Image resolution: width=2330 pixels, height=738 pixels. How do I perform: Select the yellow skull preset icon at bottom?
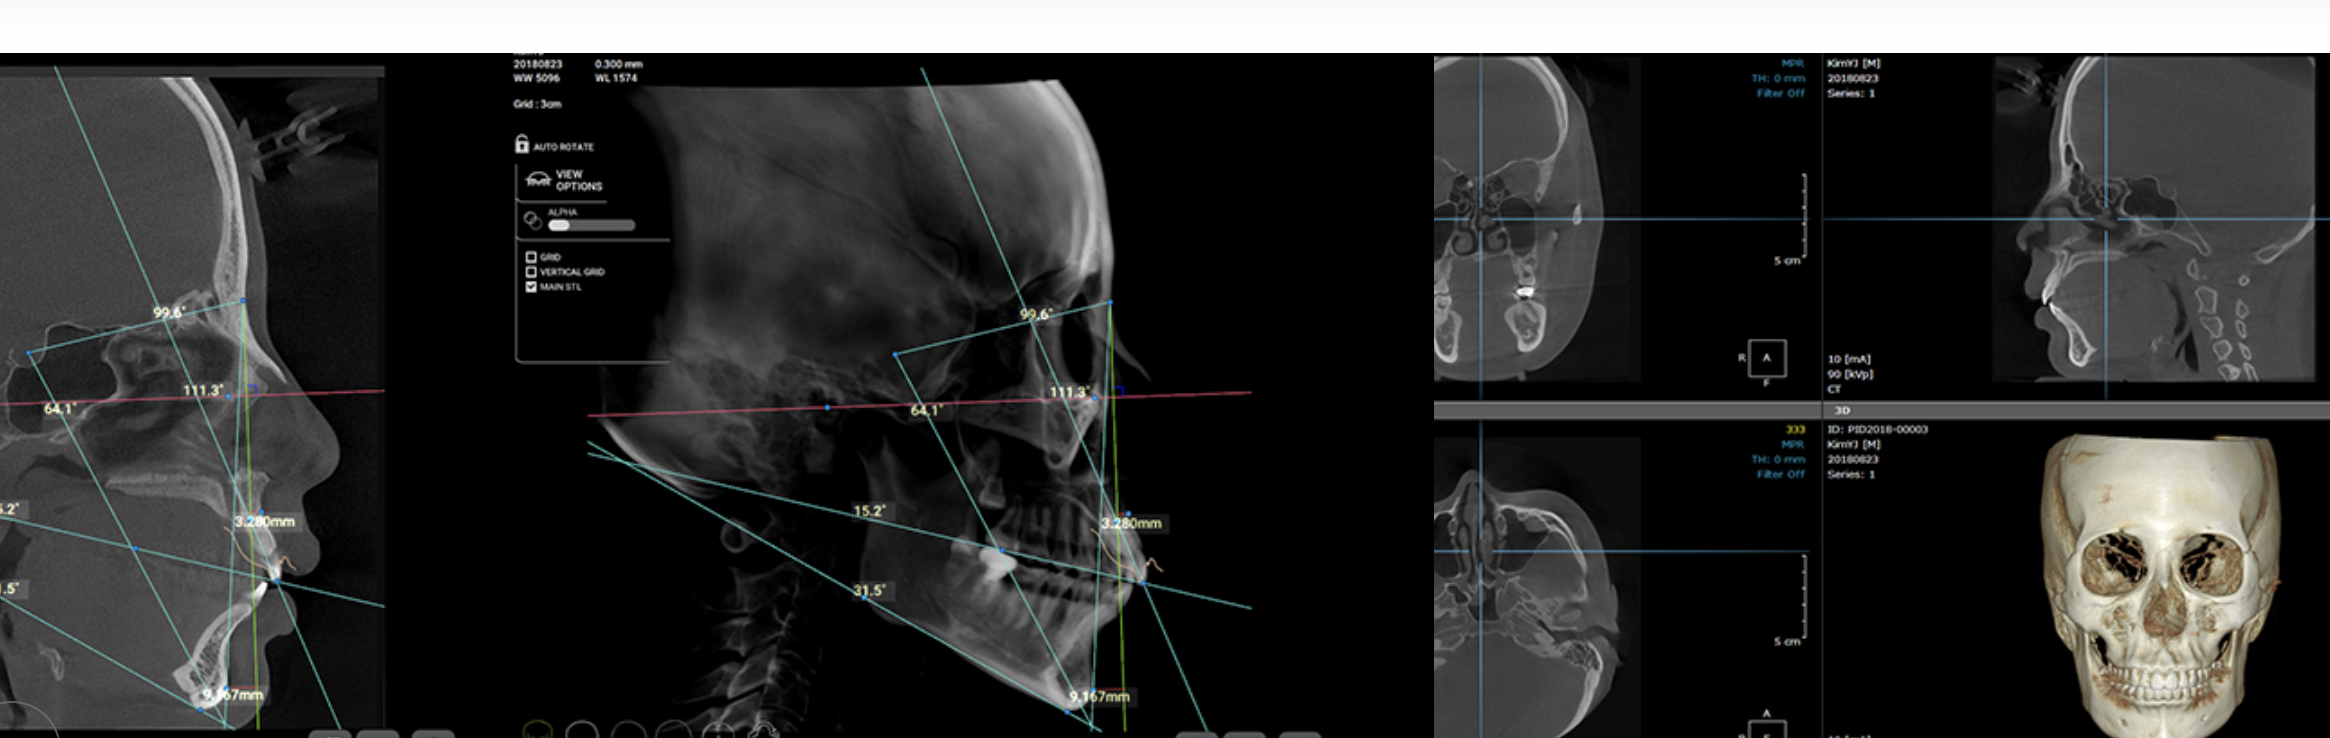coord(538,730)
